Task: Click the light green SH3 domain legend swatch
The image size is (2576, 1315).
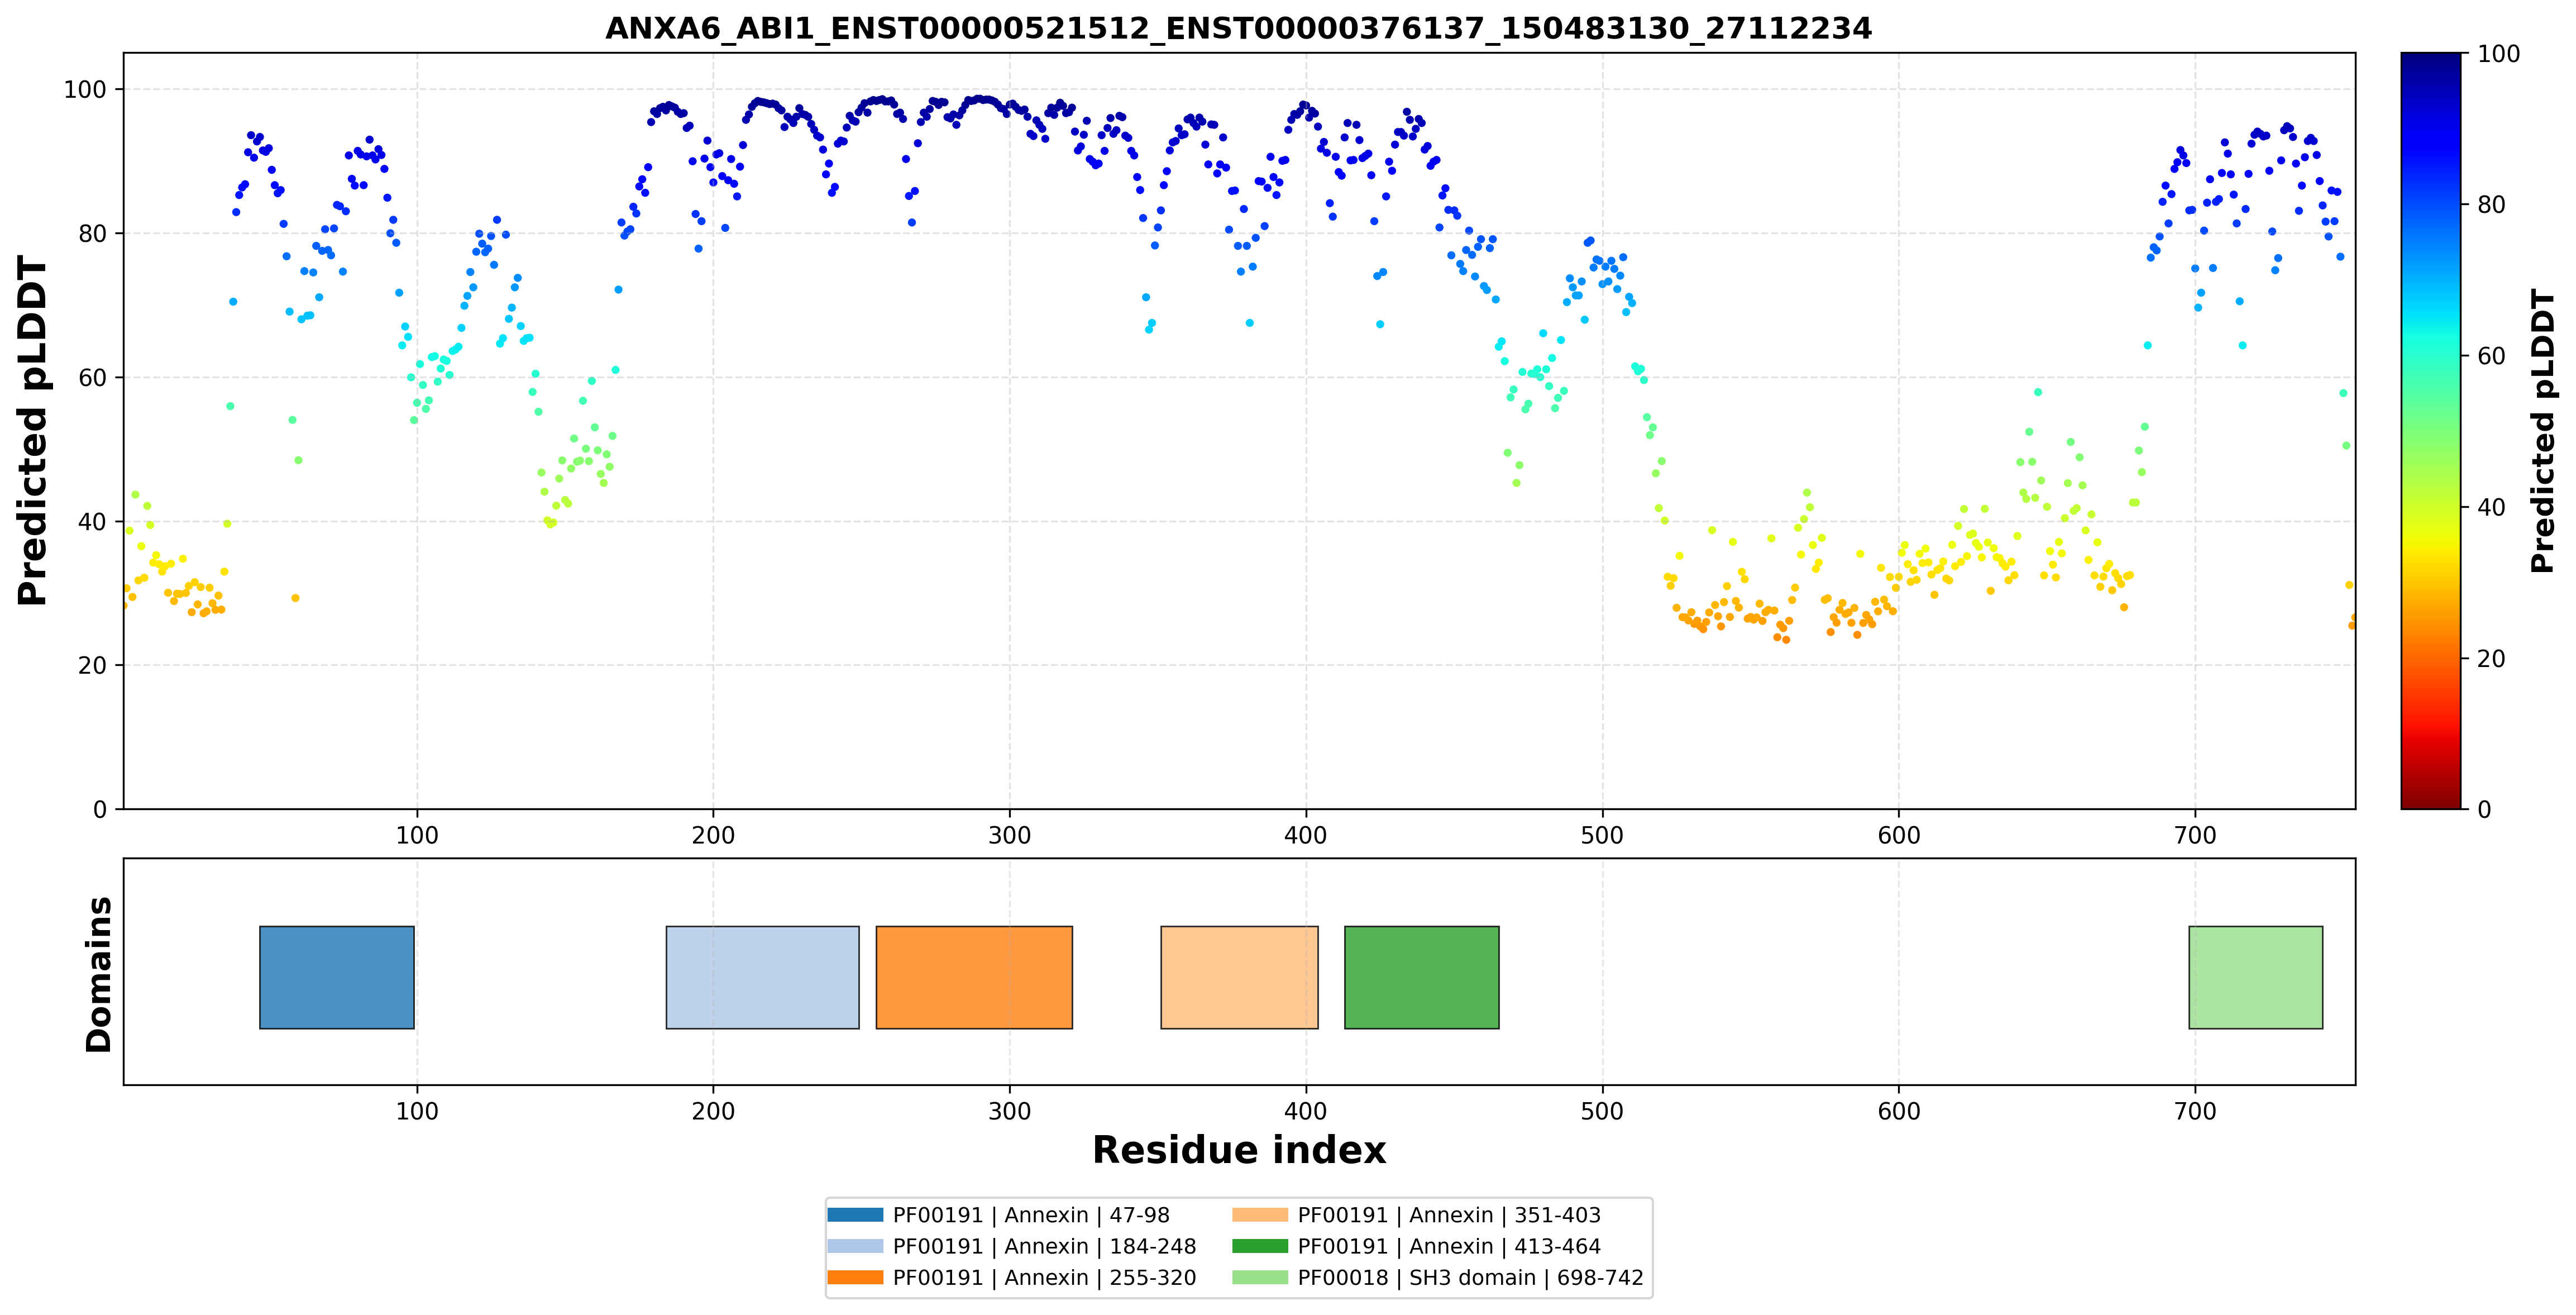Action: (x=1260, y=1277)
